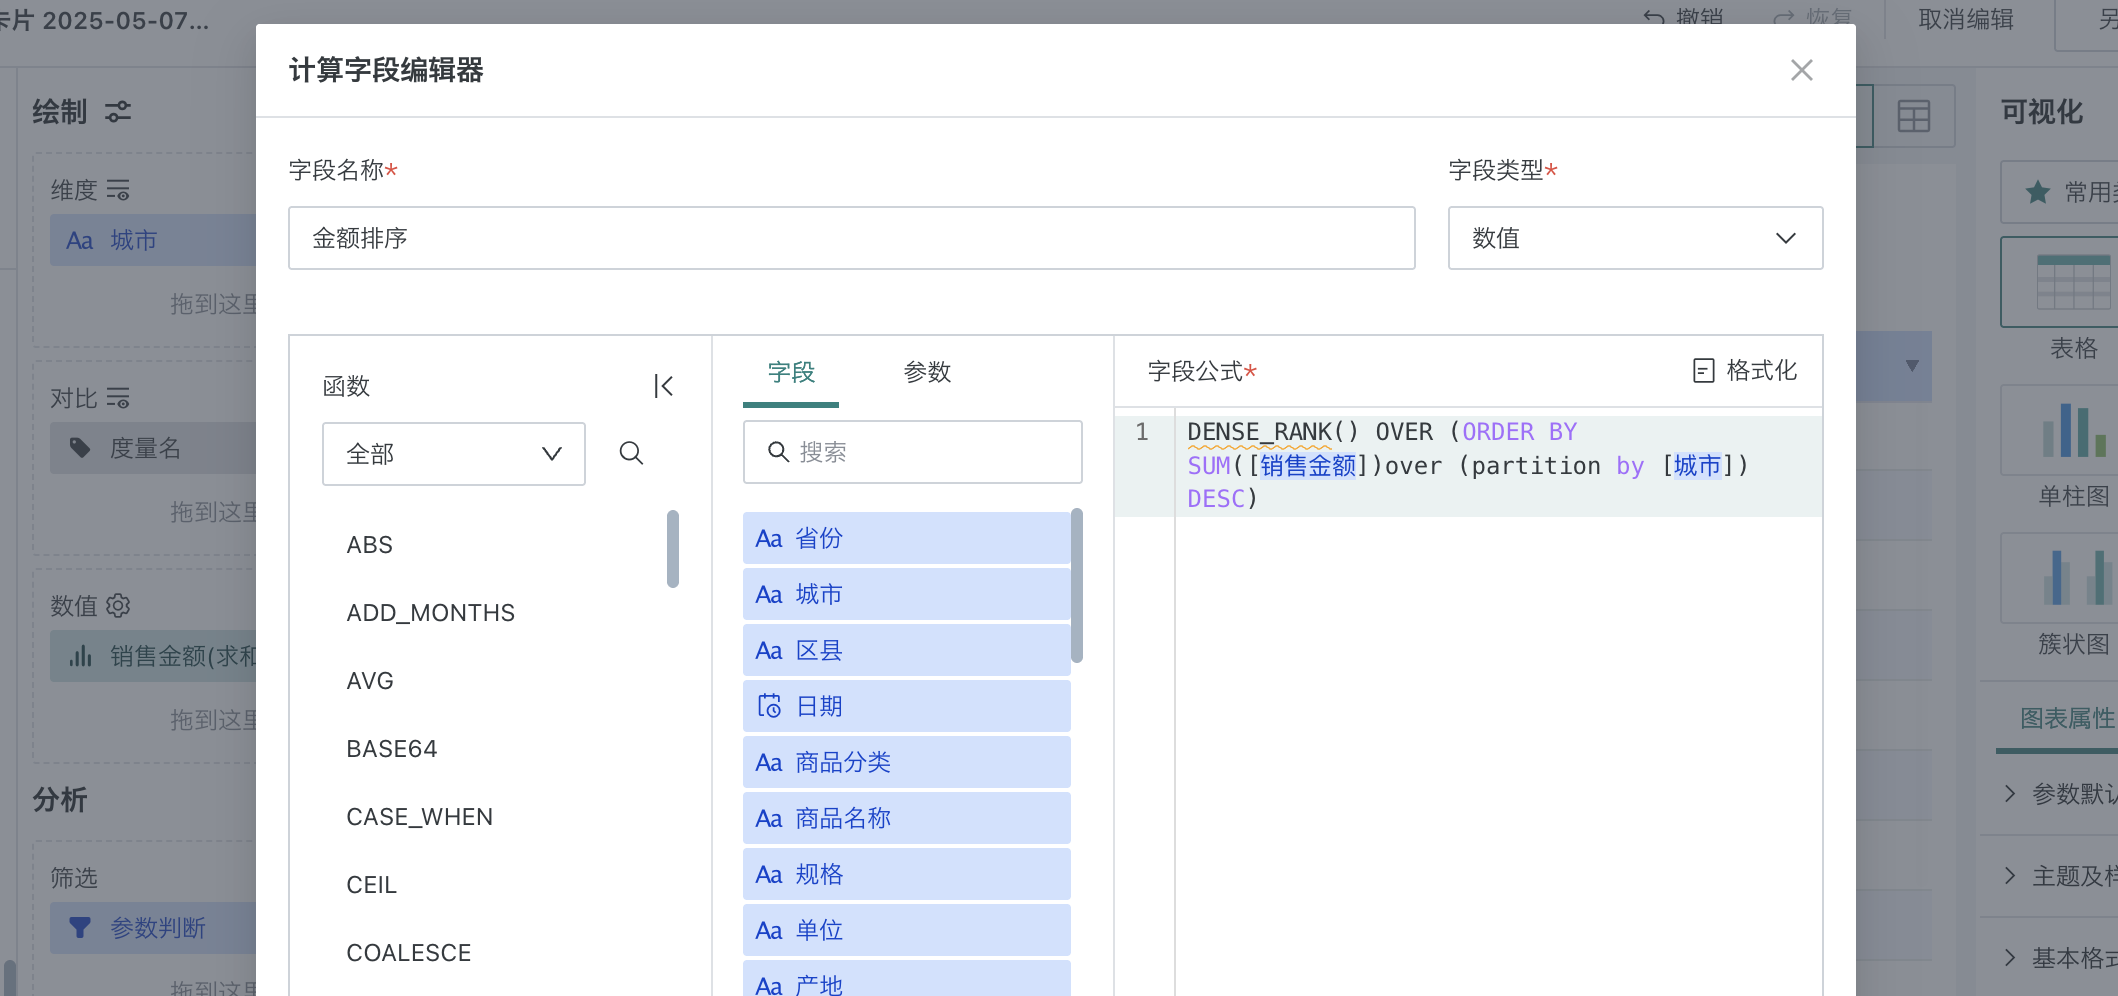Click the field 搜索 search box
The image size is (2118, 996).
[x=912, y=452]
